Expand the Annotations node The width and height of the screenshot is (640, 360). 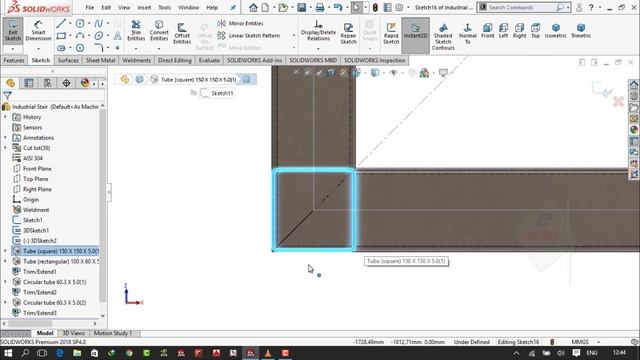[x=5, y=138]
